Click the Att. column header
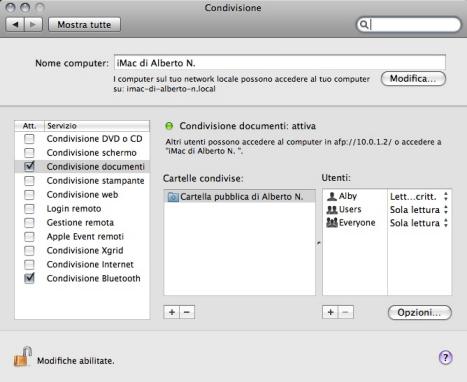The height and width of the screenshot is (382, 467). [x=29, y=126]
